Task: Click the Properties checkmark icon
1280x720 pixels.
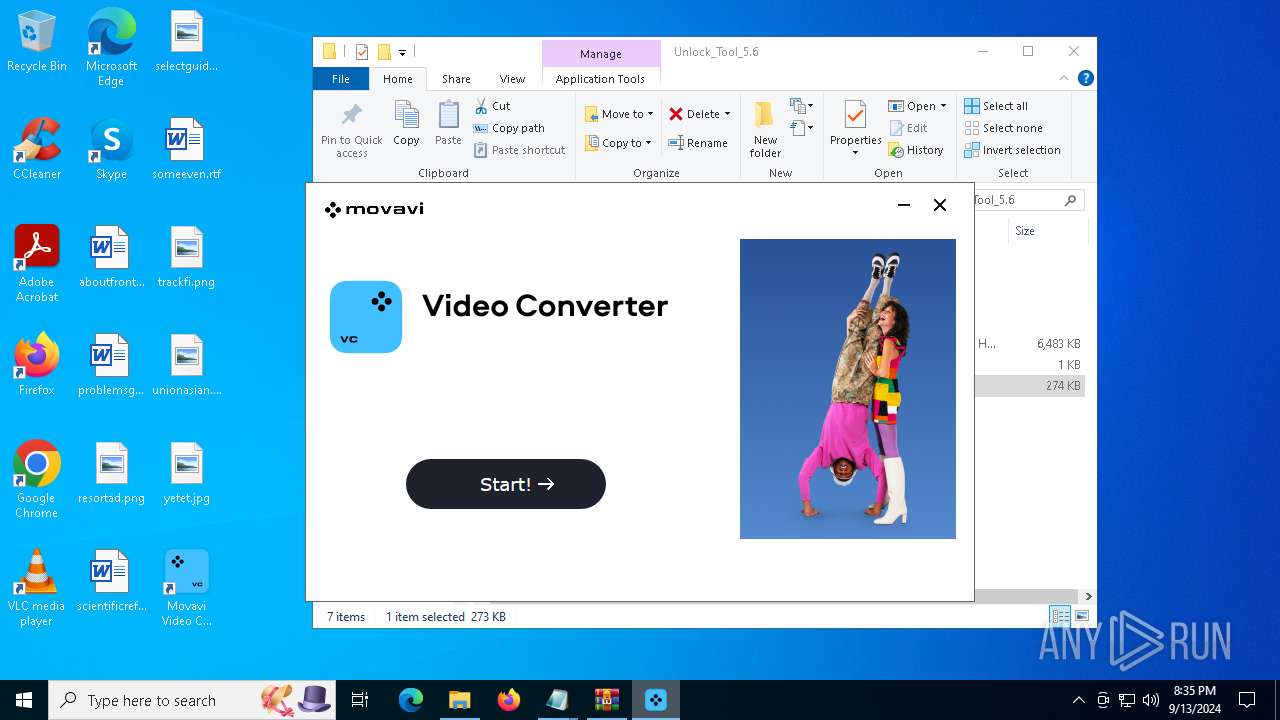Action: (x=855, y=114)
